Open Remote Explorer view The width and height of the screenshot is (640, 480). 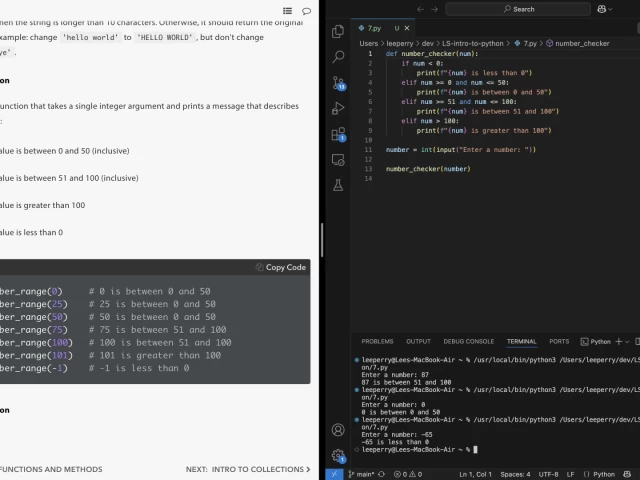(338, 160)
